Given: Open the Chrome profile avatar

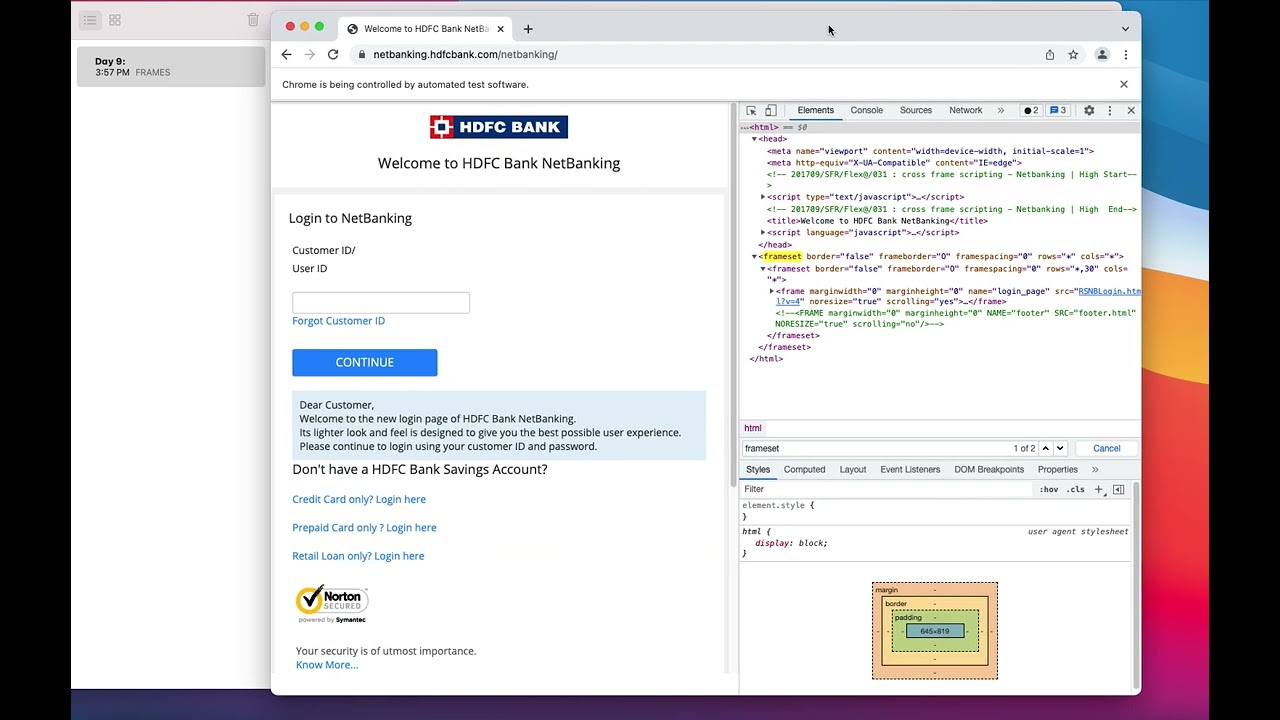Looking at the screenshot, I should tap(1102, 55).
